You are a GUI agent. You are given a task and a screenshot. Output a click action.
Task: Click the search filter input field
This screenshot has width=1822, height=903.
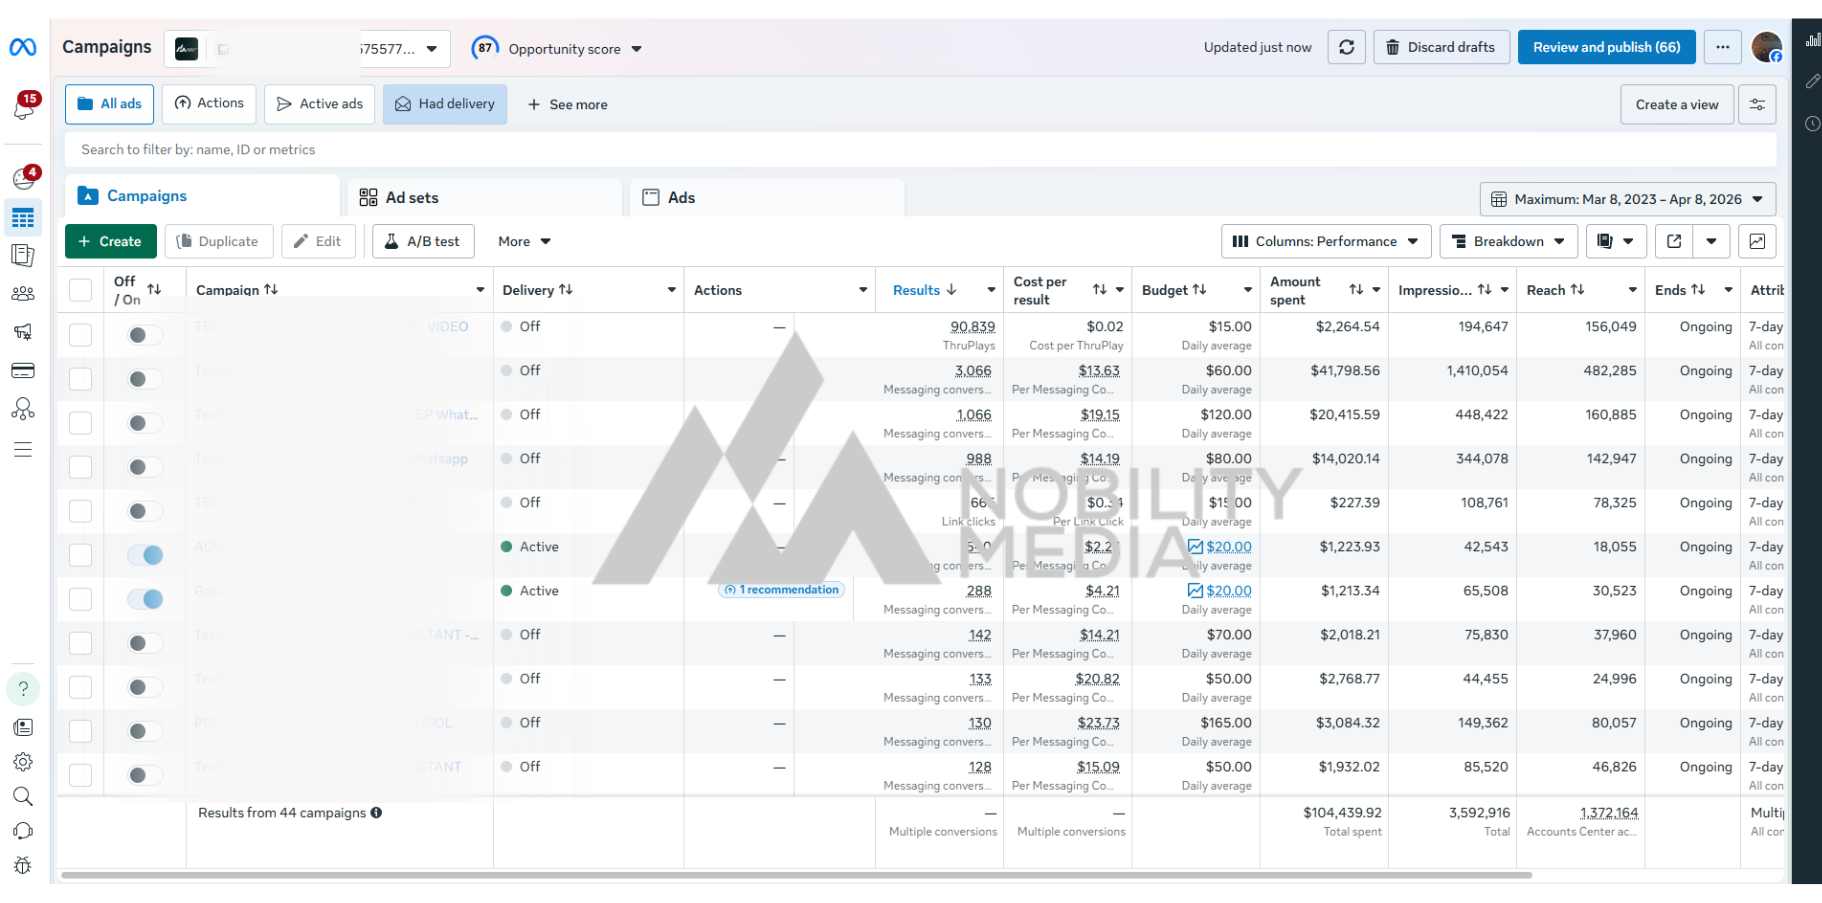(920, 150)
